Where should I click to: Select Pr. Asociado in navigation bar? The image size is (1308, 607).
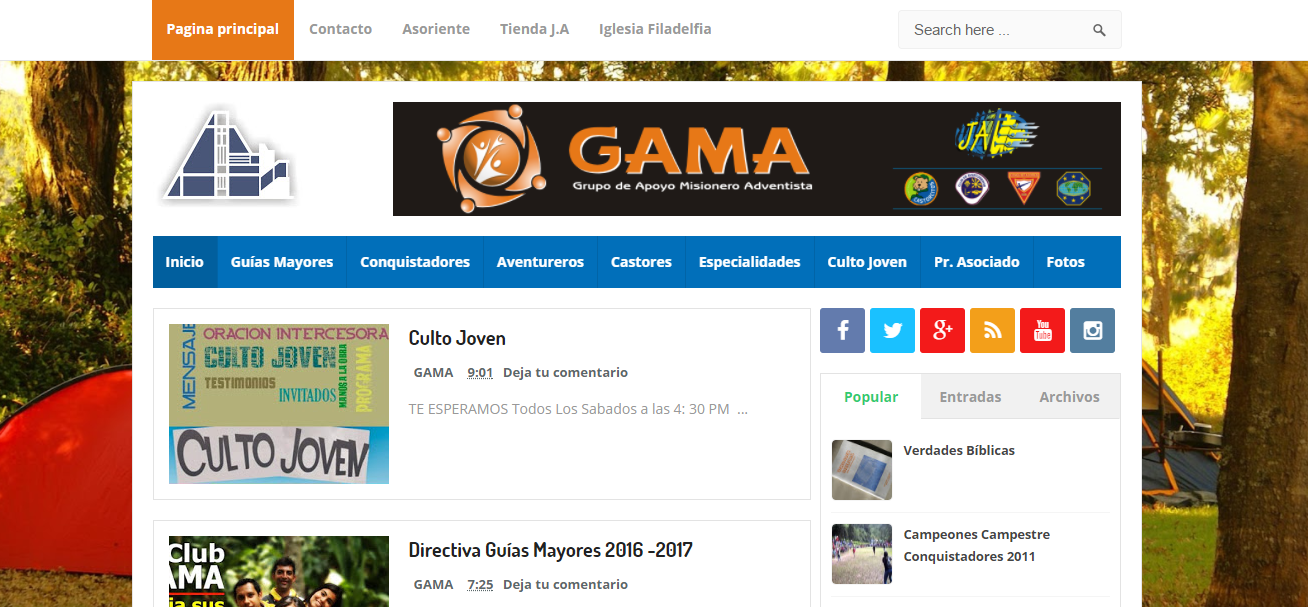[977, 262]
